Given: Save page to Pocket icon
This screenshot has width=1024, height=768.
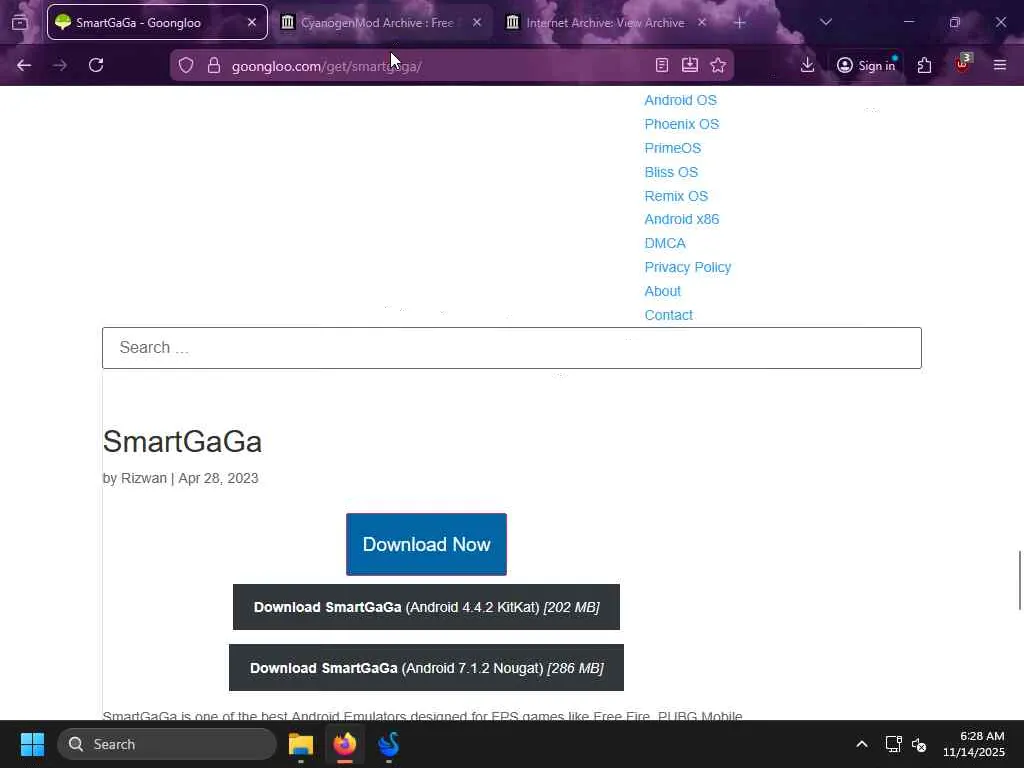Looking at the screenshot, I should click(690, 65).
